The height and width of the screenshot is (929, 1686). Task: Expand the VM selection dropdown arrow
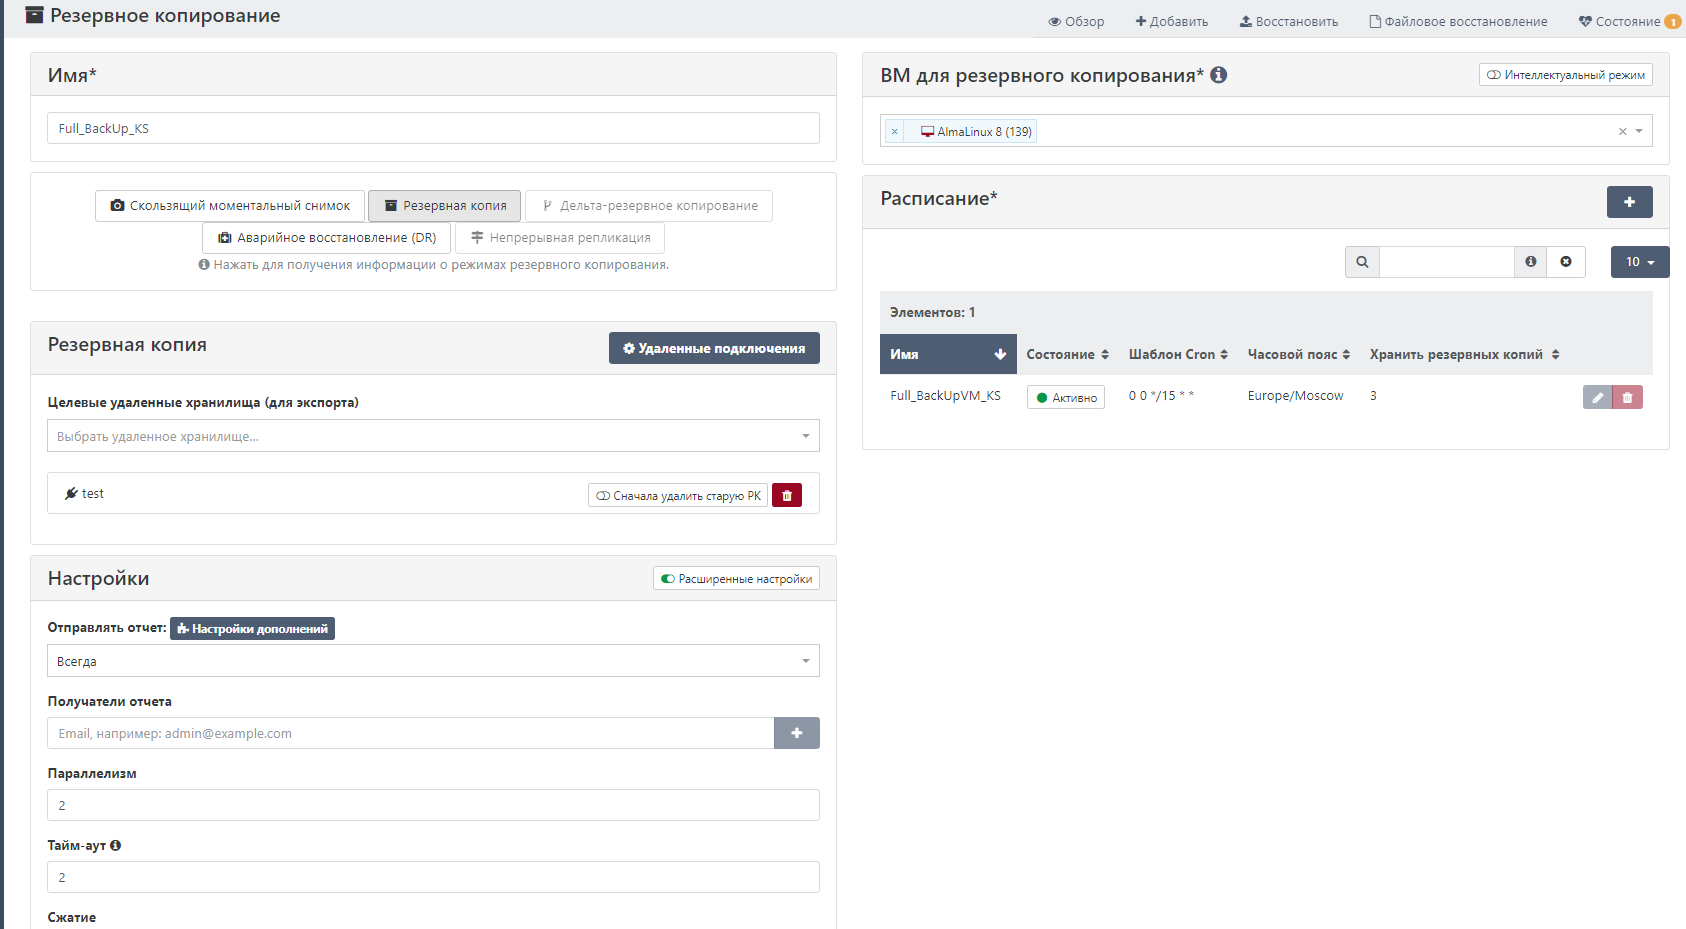pos(1639,131)
